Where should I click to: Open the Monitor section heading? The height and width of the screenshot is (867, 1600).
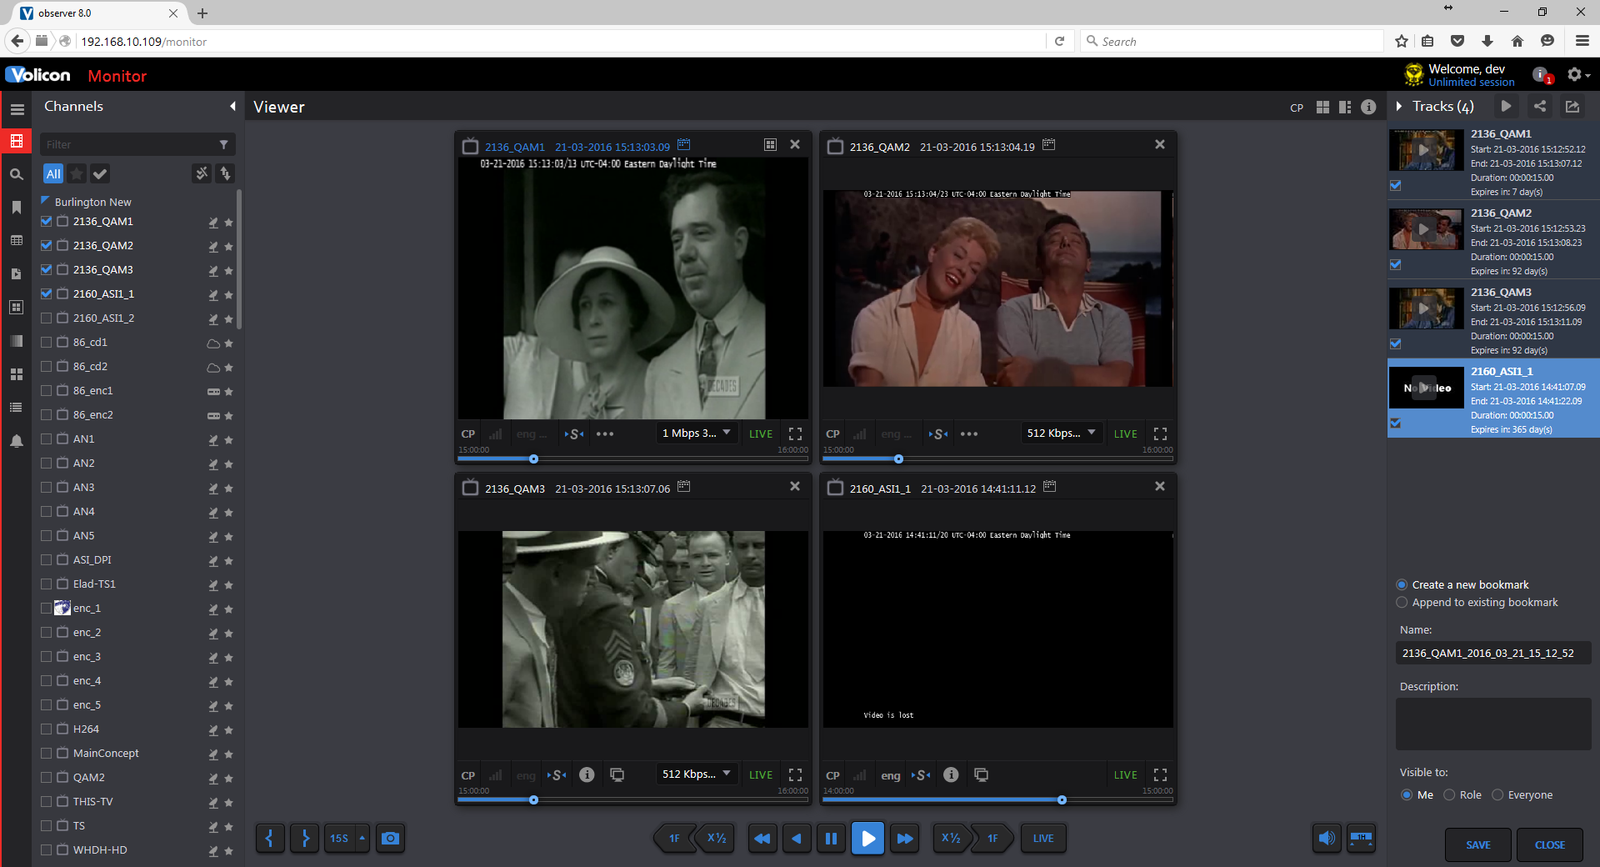pos(117,76)
